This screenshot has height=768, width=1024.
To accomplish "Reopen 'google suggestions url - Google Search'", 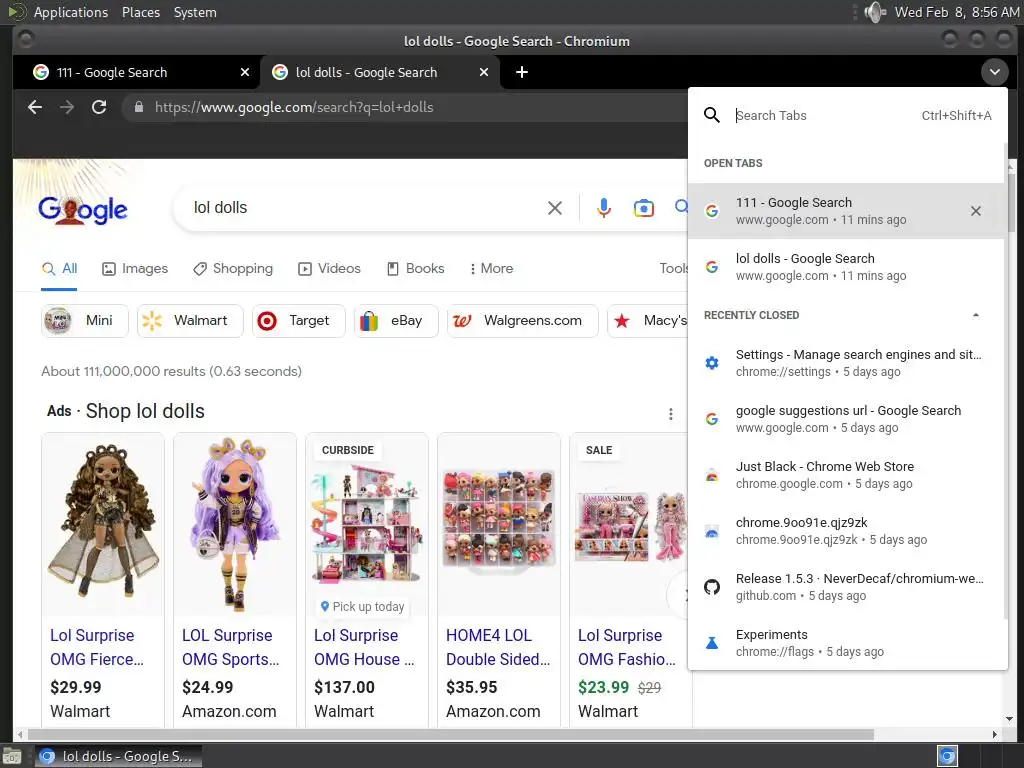I will 847,419.
